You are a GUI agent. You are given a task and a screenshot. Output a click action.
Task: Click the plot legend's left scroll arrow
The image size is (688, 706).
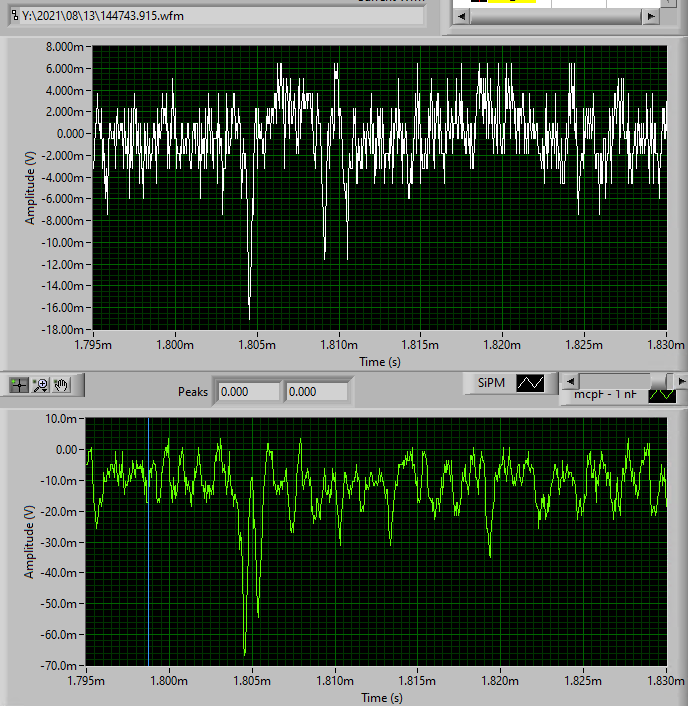(x=570, y=381)
